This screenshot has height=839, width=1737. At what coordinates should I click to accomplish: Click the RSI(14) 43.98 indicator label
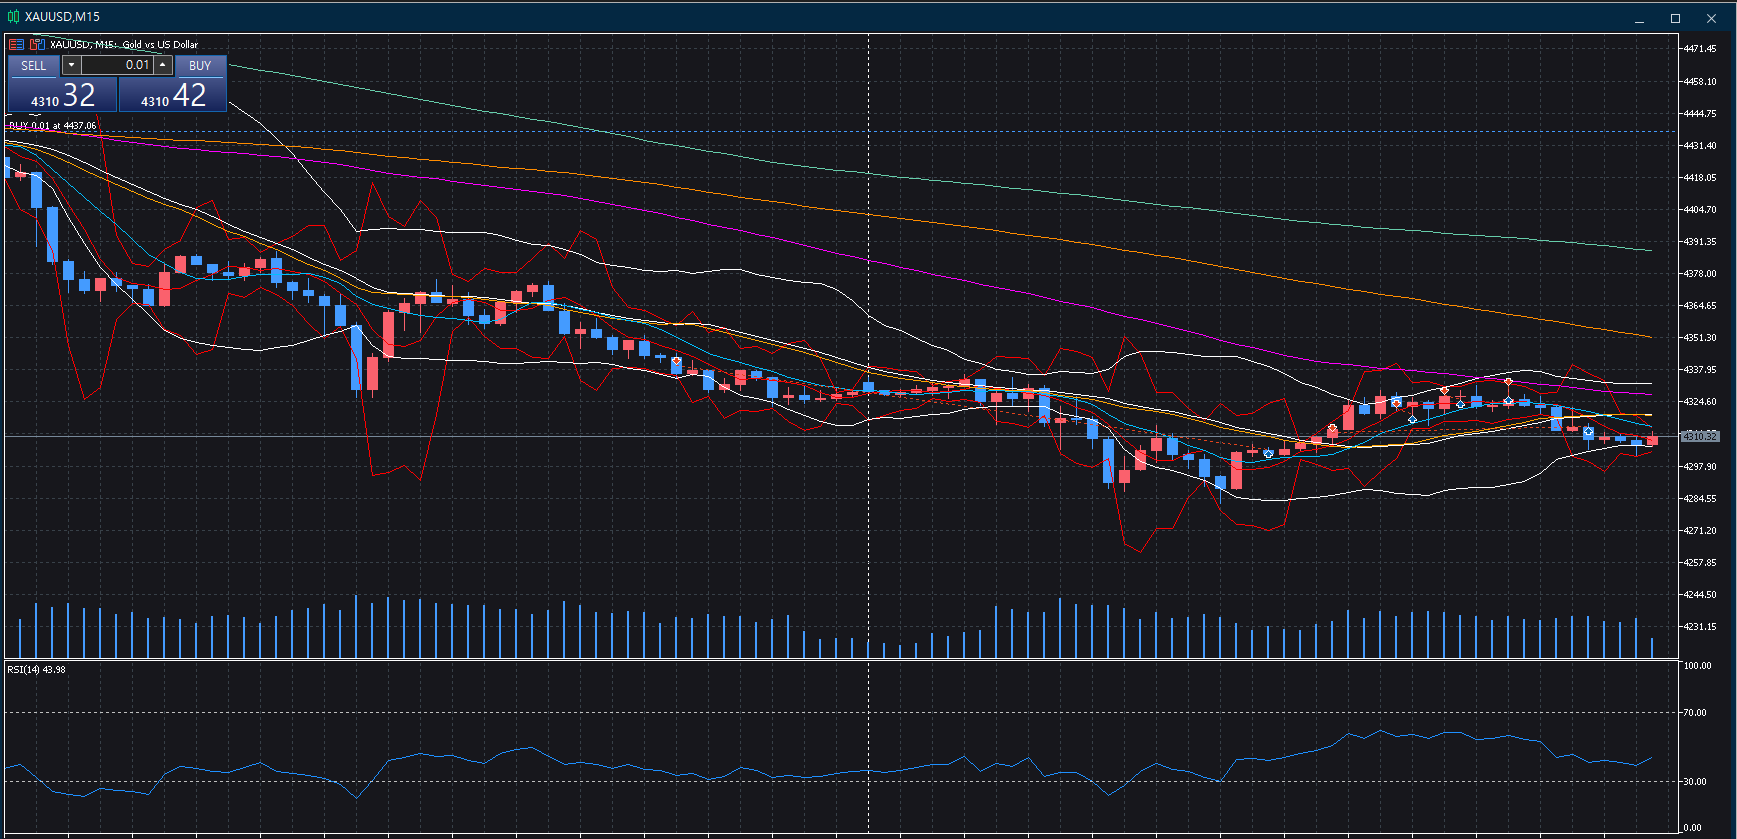[36, 670]
